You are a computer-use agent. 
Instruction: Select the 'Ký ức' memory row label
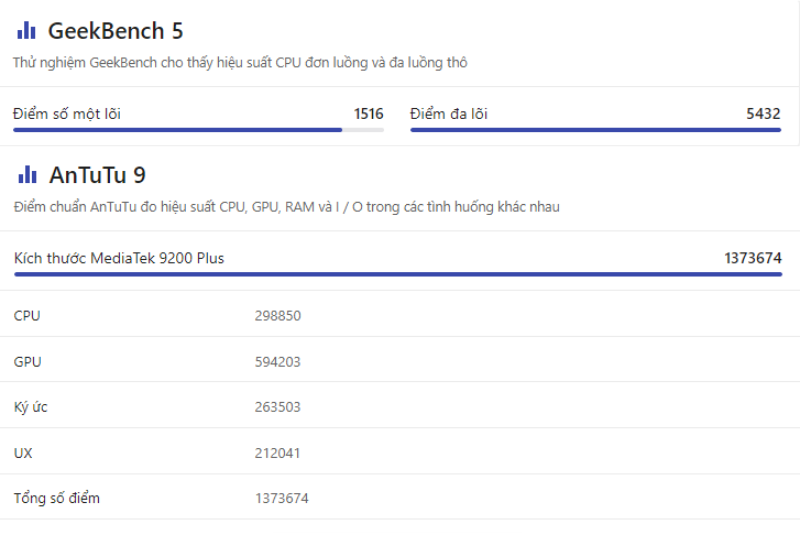coord(31,407)
